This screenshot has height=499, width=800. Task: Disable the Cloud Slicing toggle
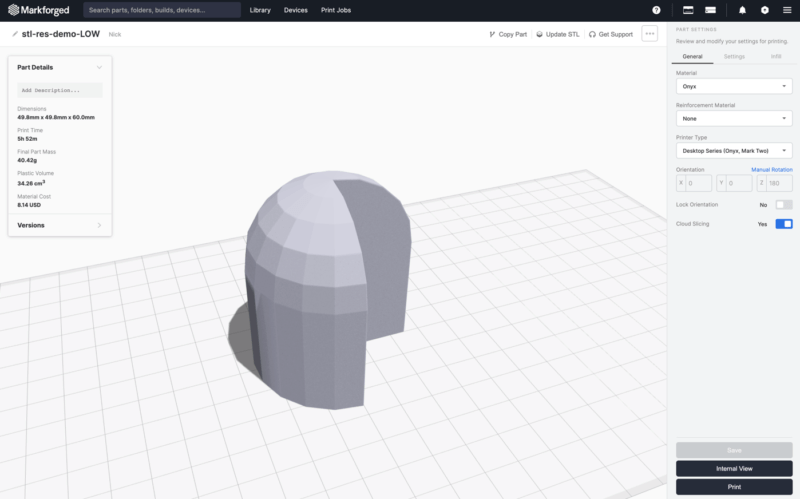point(784,224)
